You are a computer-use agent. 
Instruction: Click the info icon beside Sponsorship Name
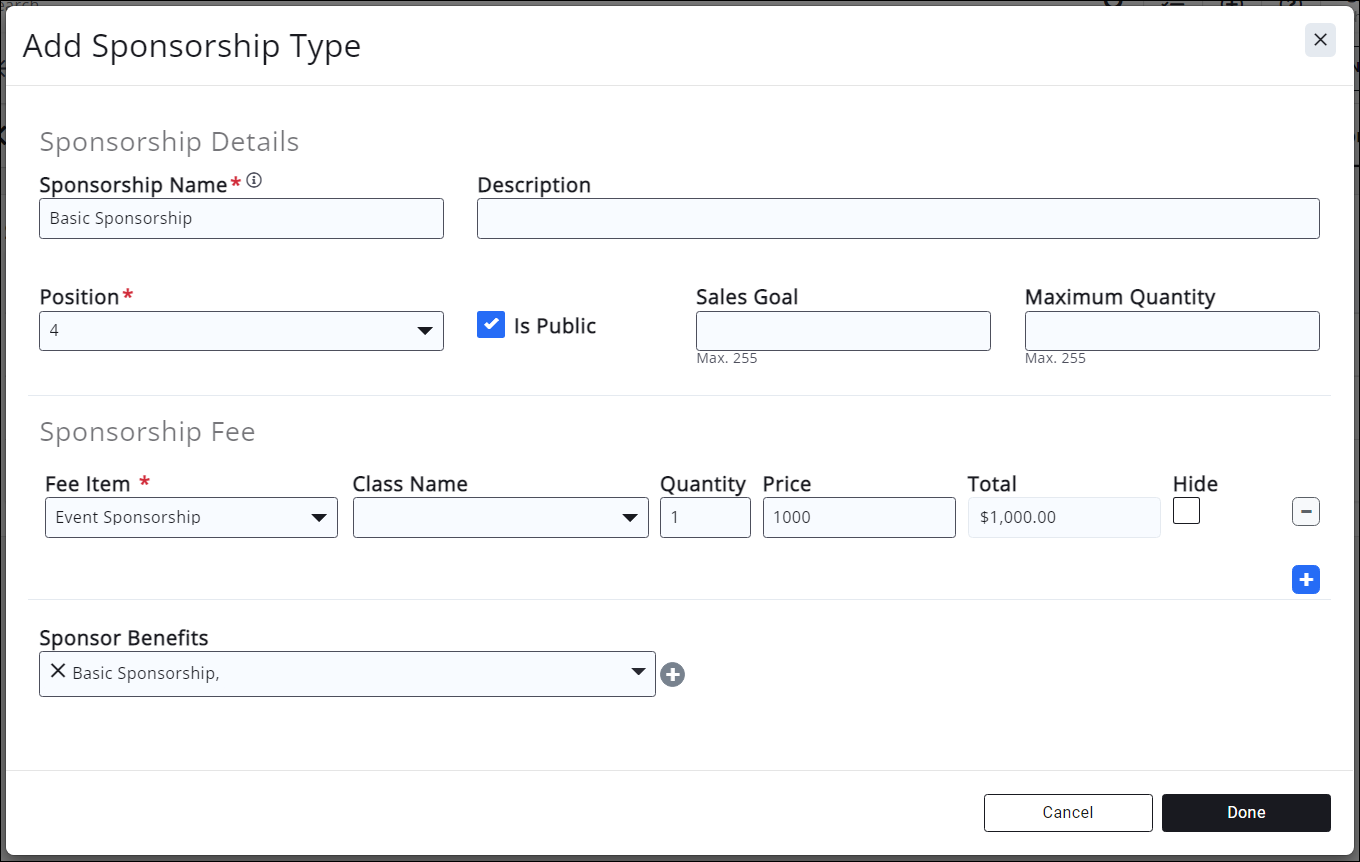[x=254, y=181]
